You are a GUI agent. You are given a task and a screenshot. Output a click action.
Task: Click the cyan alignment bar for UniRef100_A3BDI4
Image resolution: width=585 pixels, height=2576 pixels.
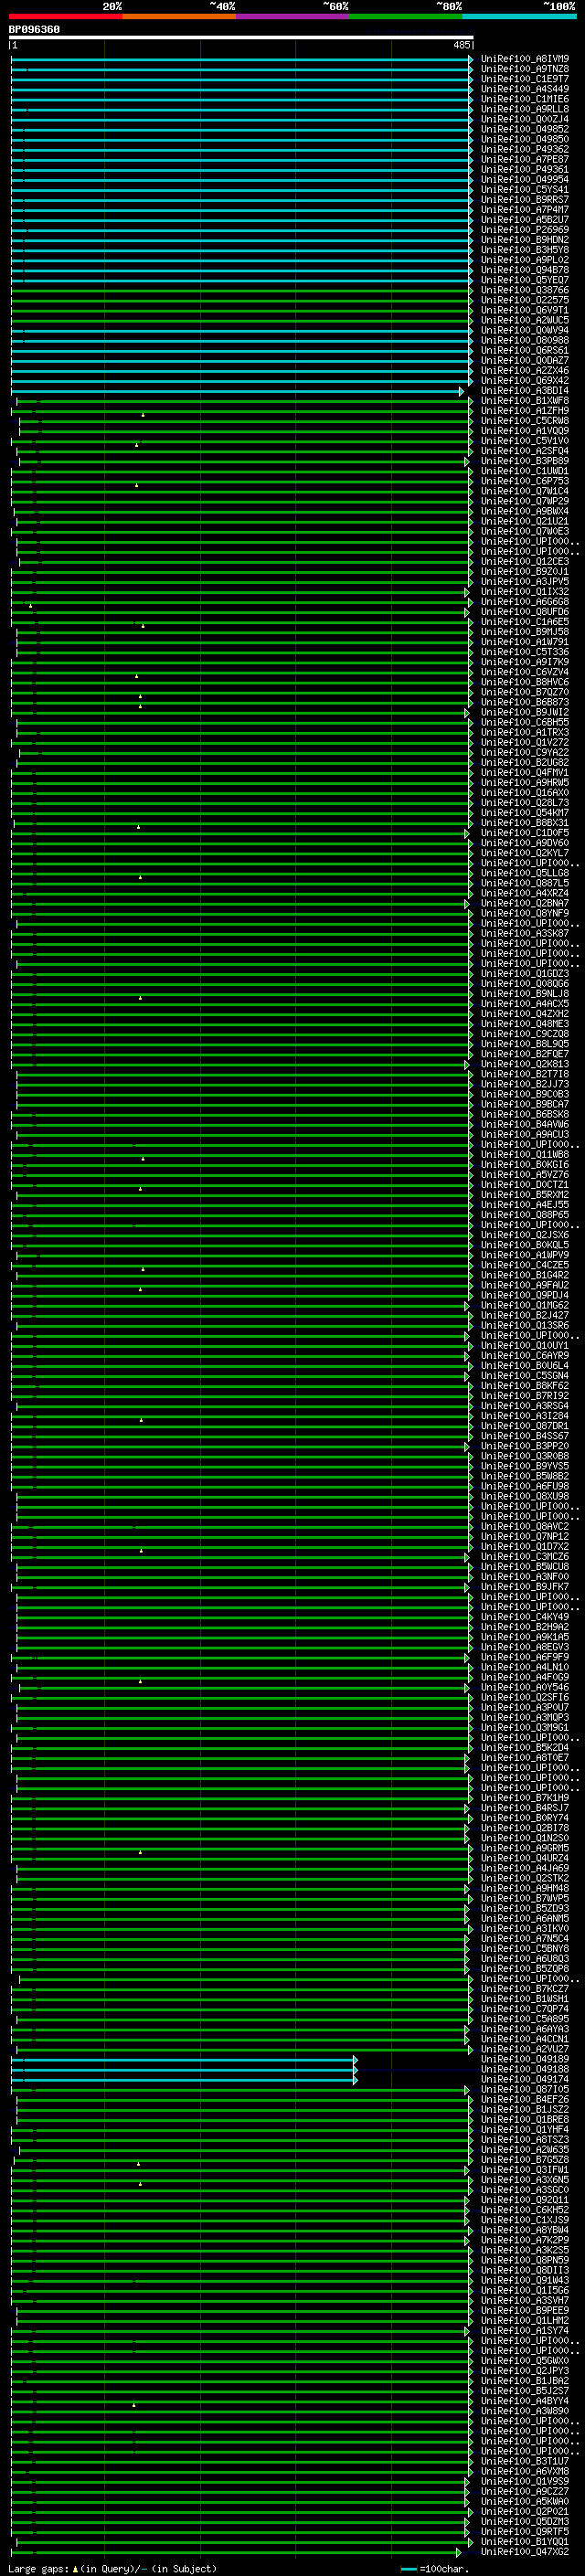(x=238, y=391)
